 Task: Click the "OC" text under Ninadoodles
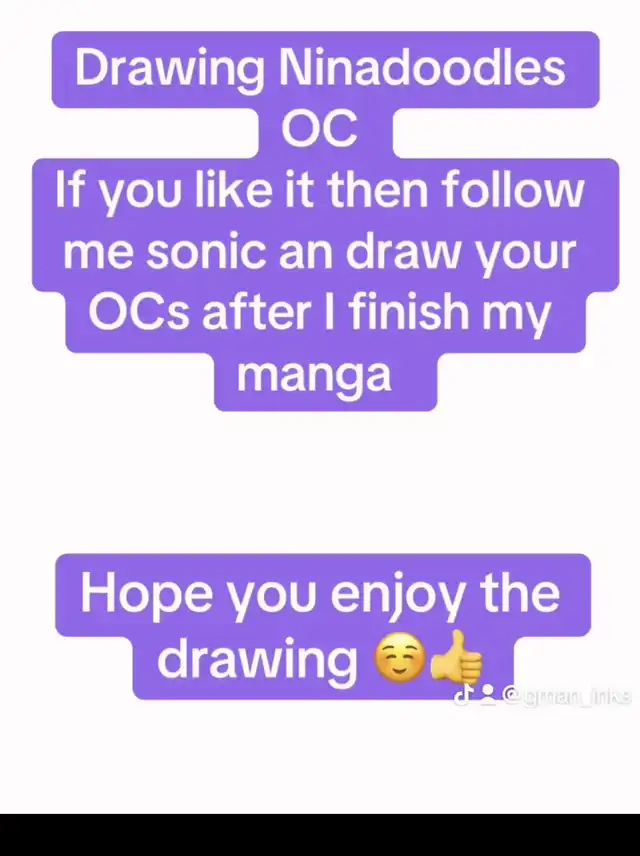(x=320, y=129)
